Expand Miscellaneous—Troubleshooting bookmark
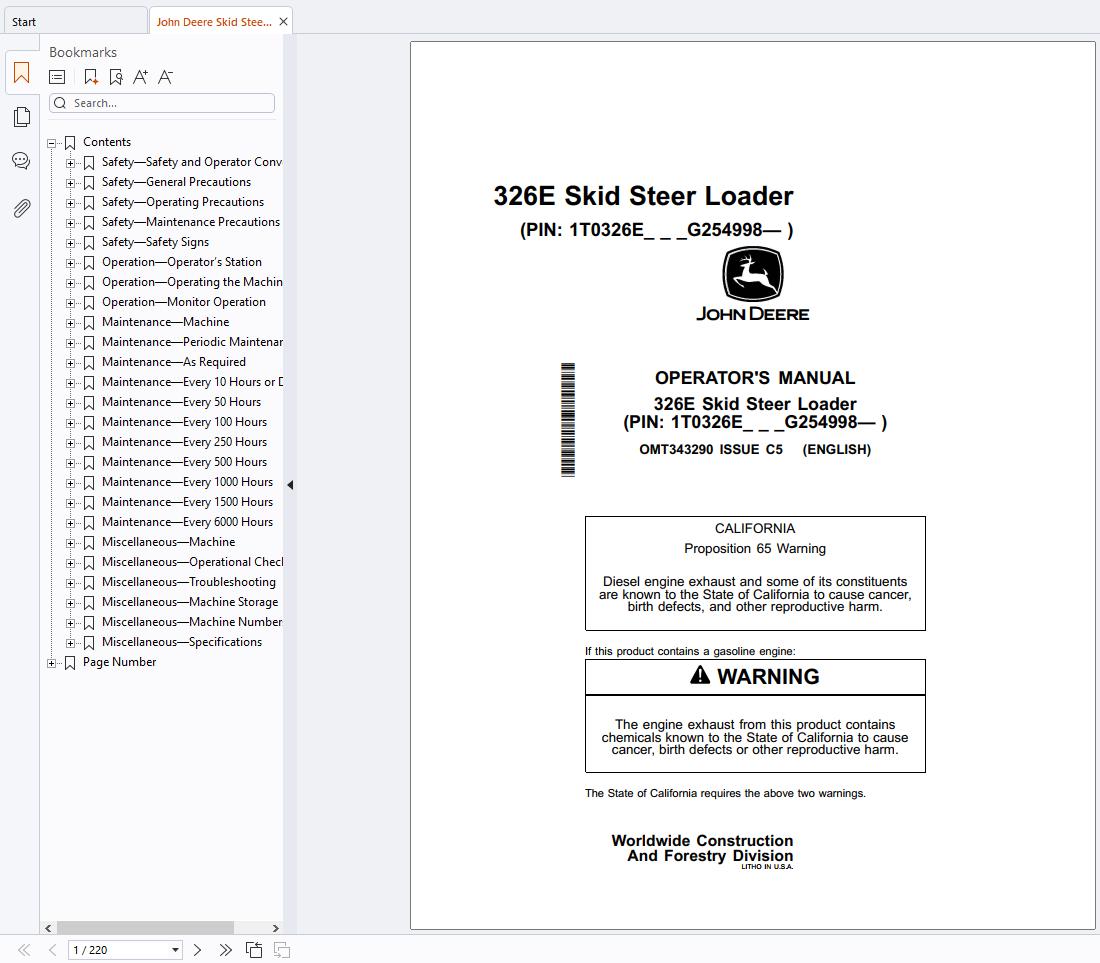The width and height of the screenshot is (1100, 963). pyautogui.click(x=70, y=583)
